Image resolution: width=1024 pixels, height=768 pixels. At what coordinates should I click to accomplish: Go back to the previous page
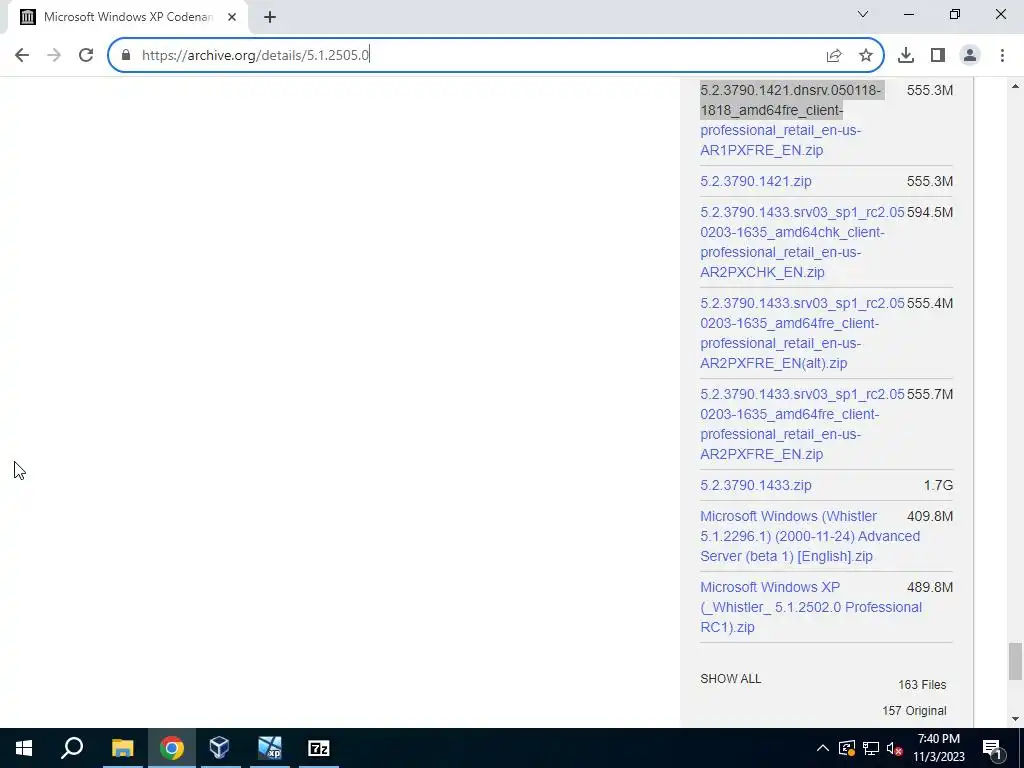(22, 55)
